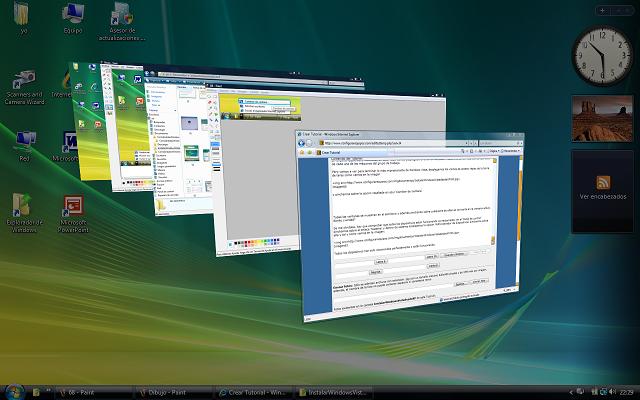The width and height of the screenshot is (640, 400).
Task: Open the Windows Start orb
Action: (x=15, y=392)
